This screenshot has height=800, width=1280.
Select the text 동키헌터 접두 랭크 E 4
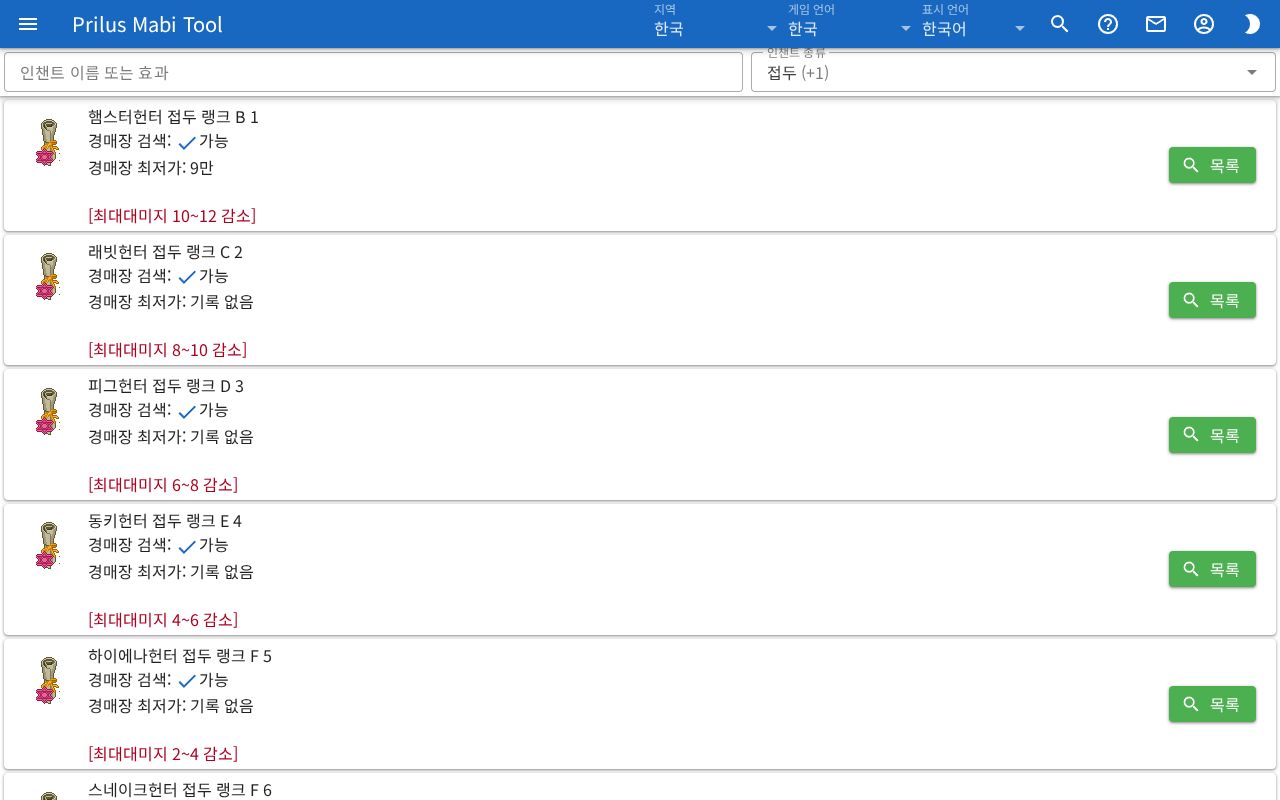coord(165,521)
